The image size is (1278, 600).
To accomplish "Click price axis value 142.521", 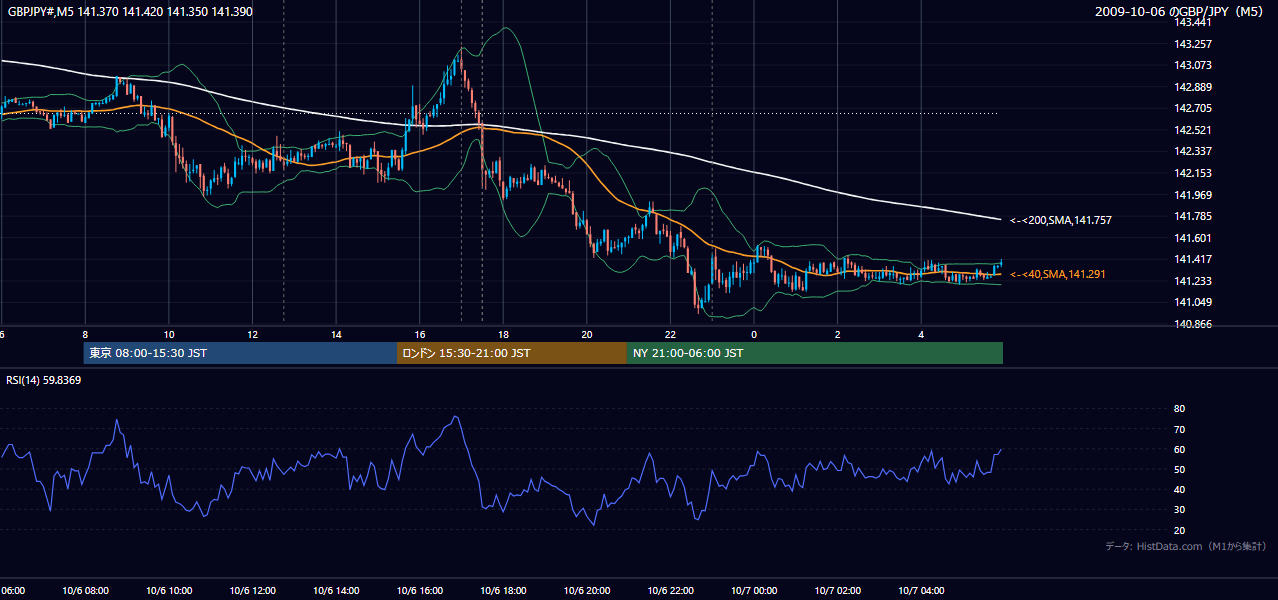I will [x=1193, y=130].
